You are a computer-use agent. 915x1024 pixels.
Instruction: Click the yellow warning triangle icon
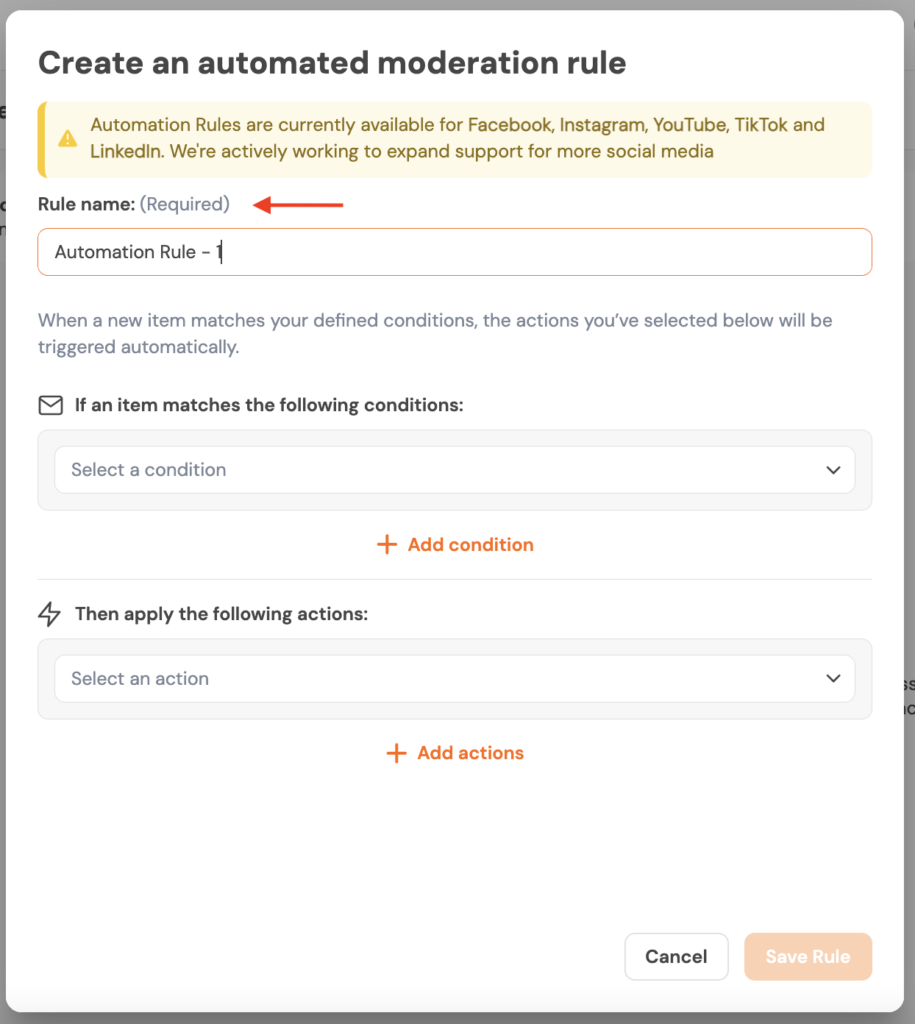[67, 139]
